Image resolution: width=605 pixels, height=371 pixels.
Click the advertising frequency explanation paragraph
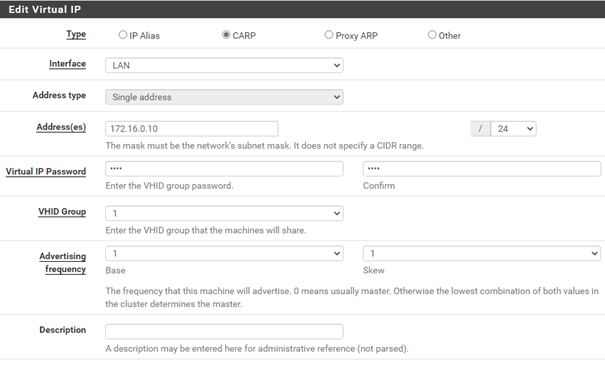(x=352, y=297)
